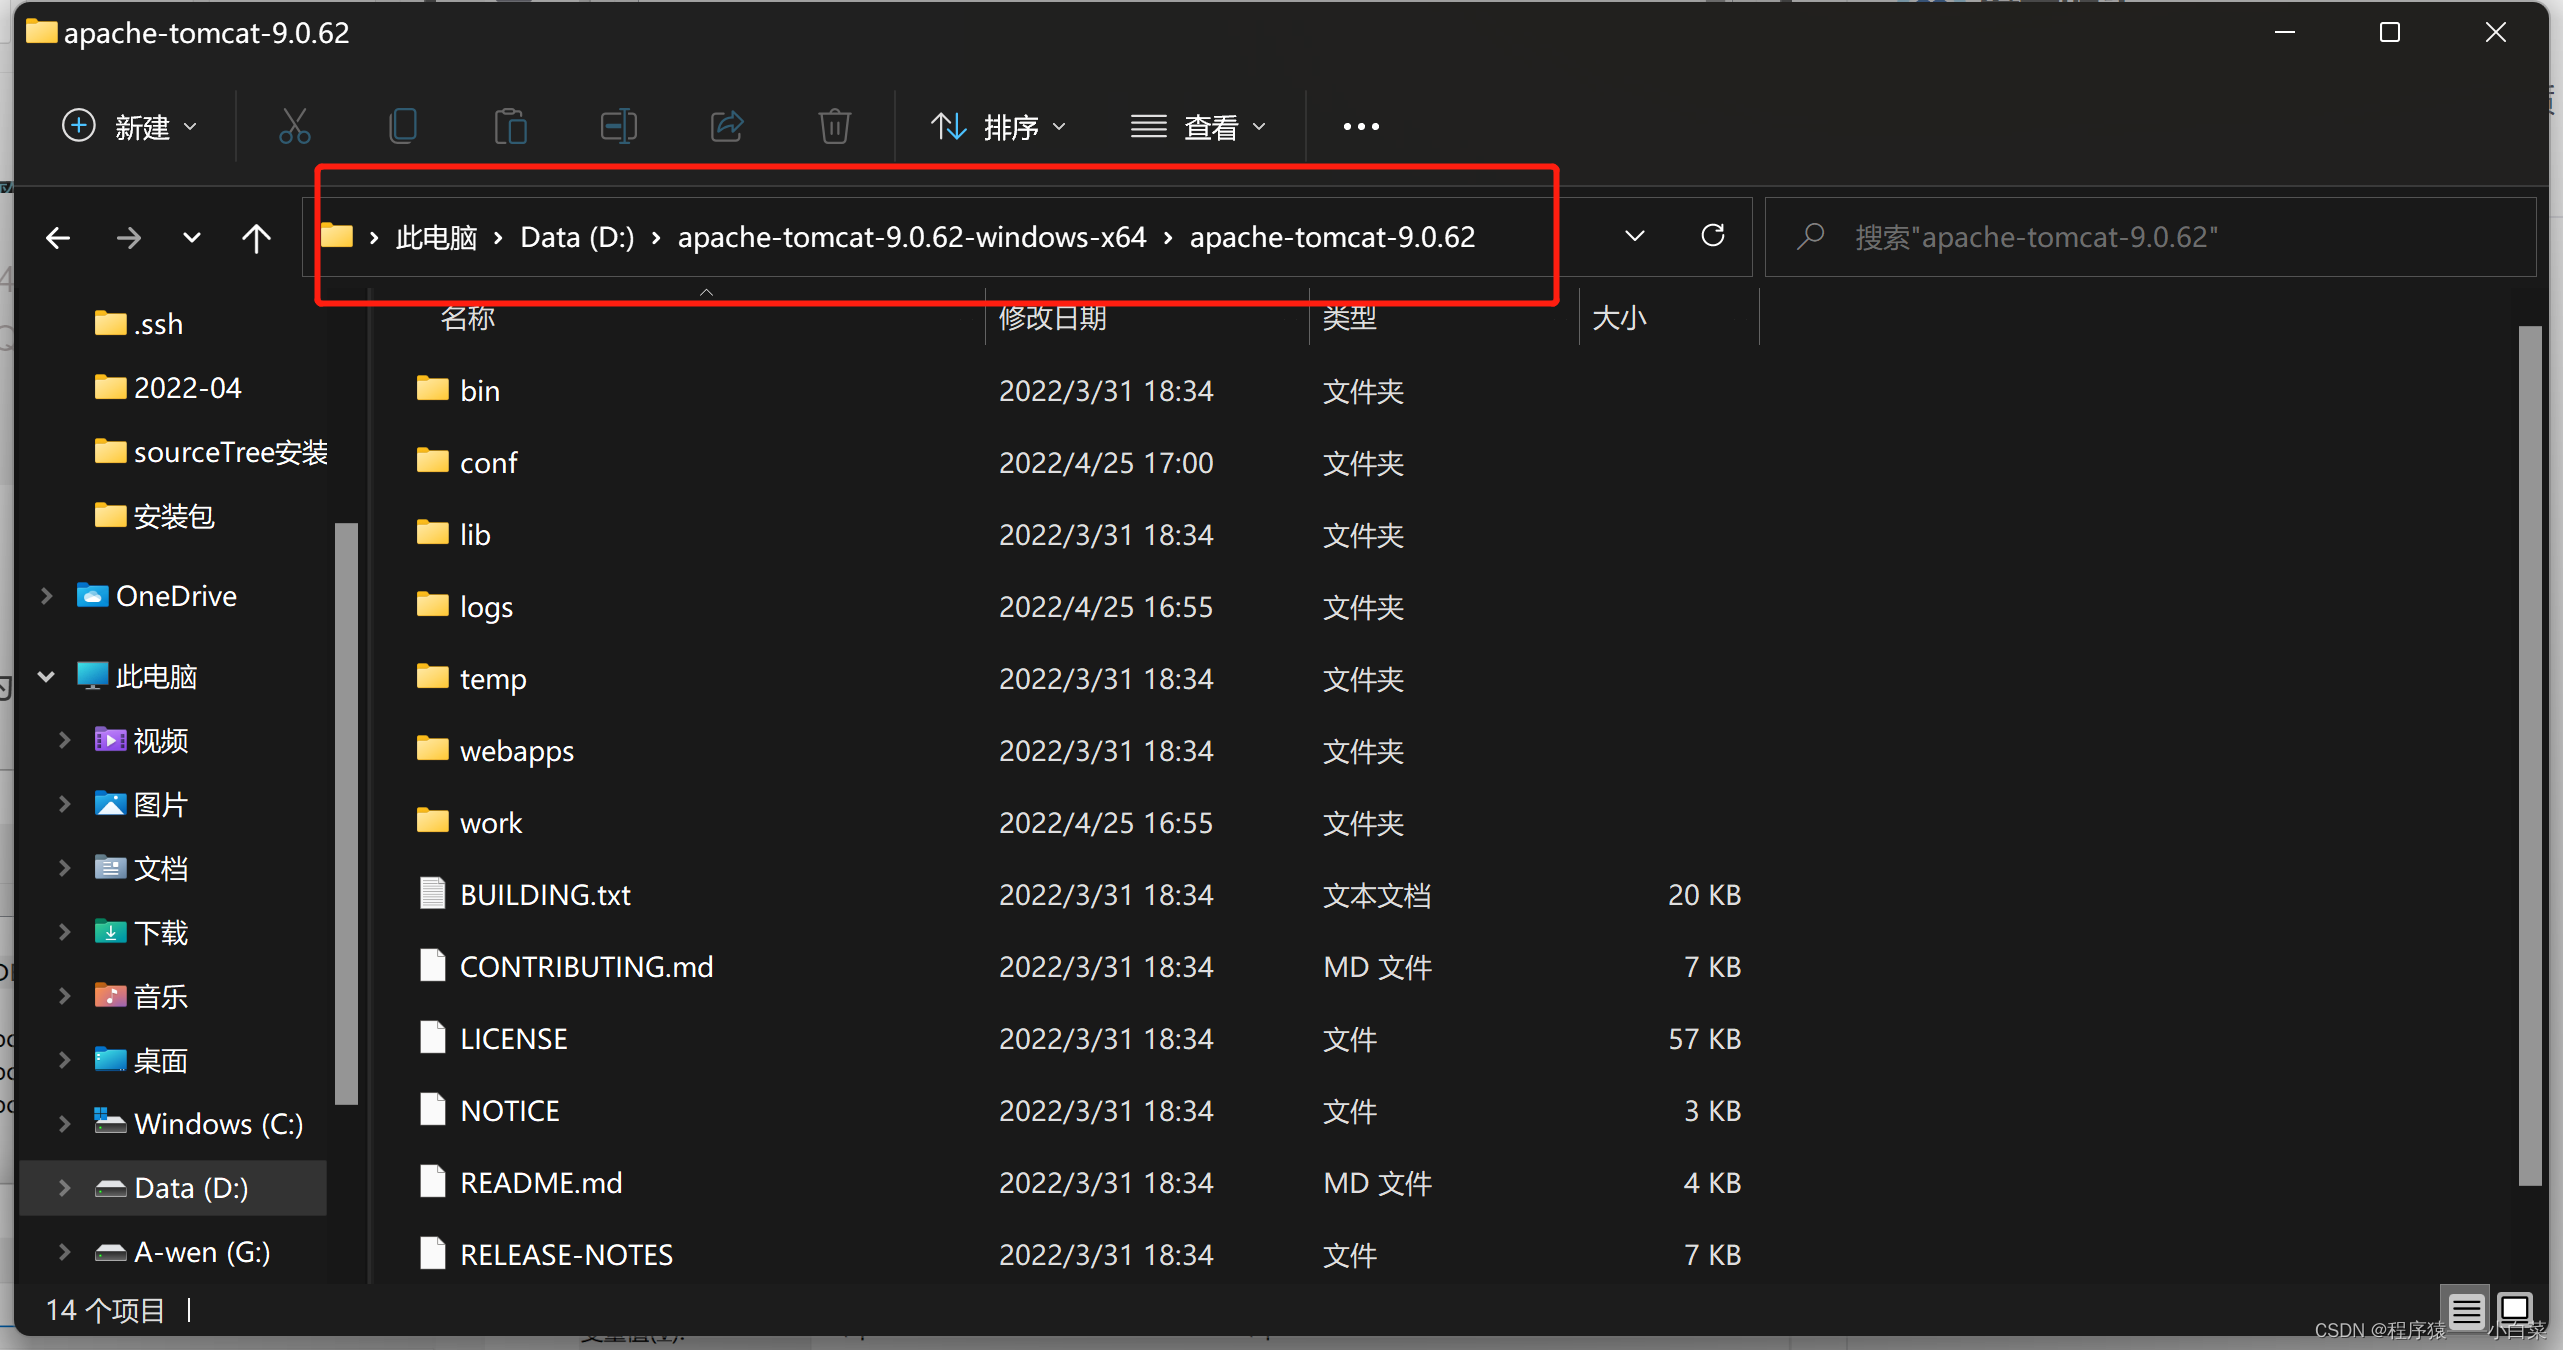
Task: Select the README.md file
Action: pos(1080,1182)
